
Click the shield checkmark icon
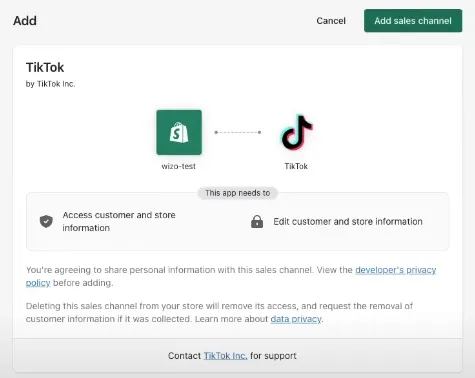(46, 222)
